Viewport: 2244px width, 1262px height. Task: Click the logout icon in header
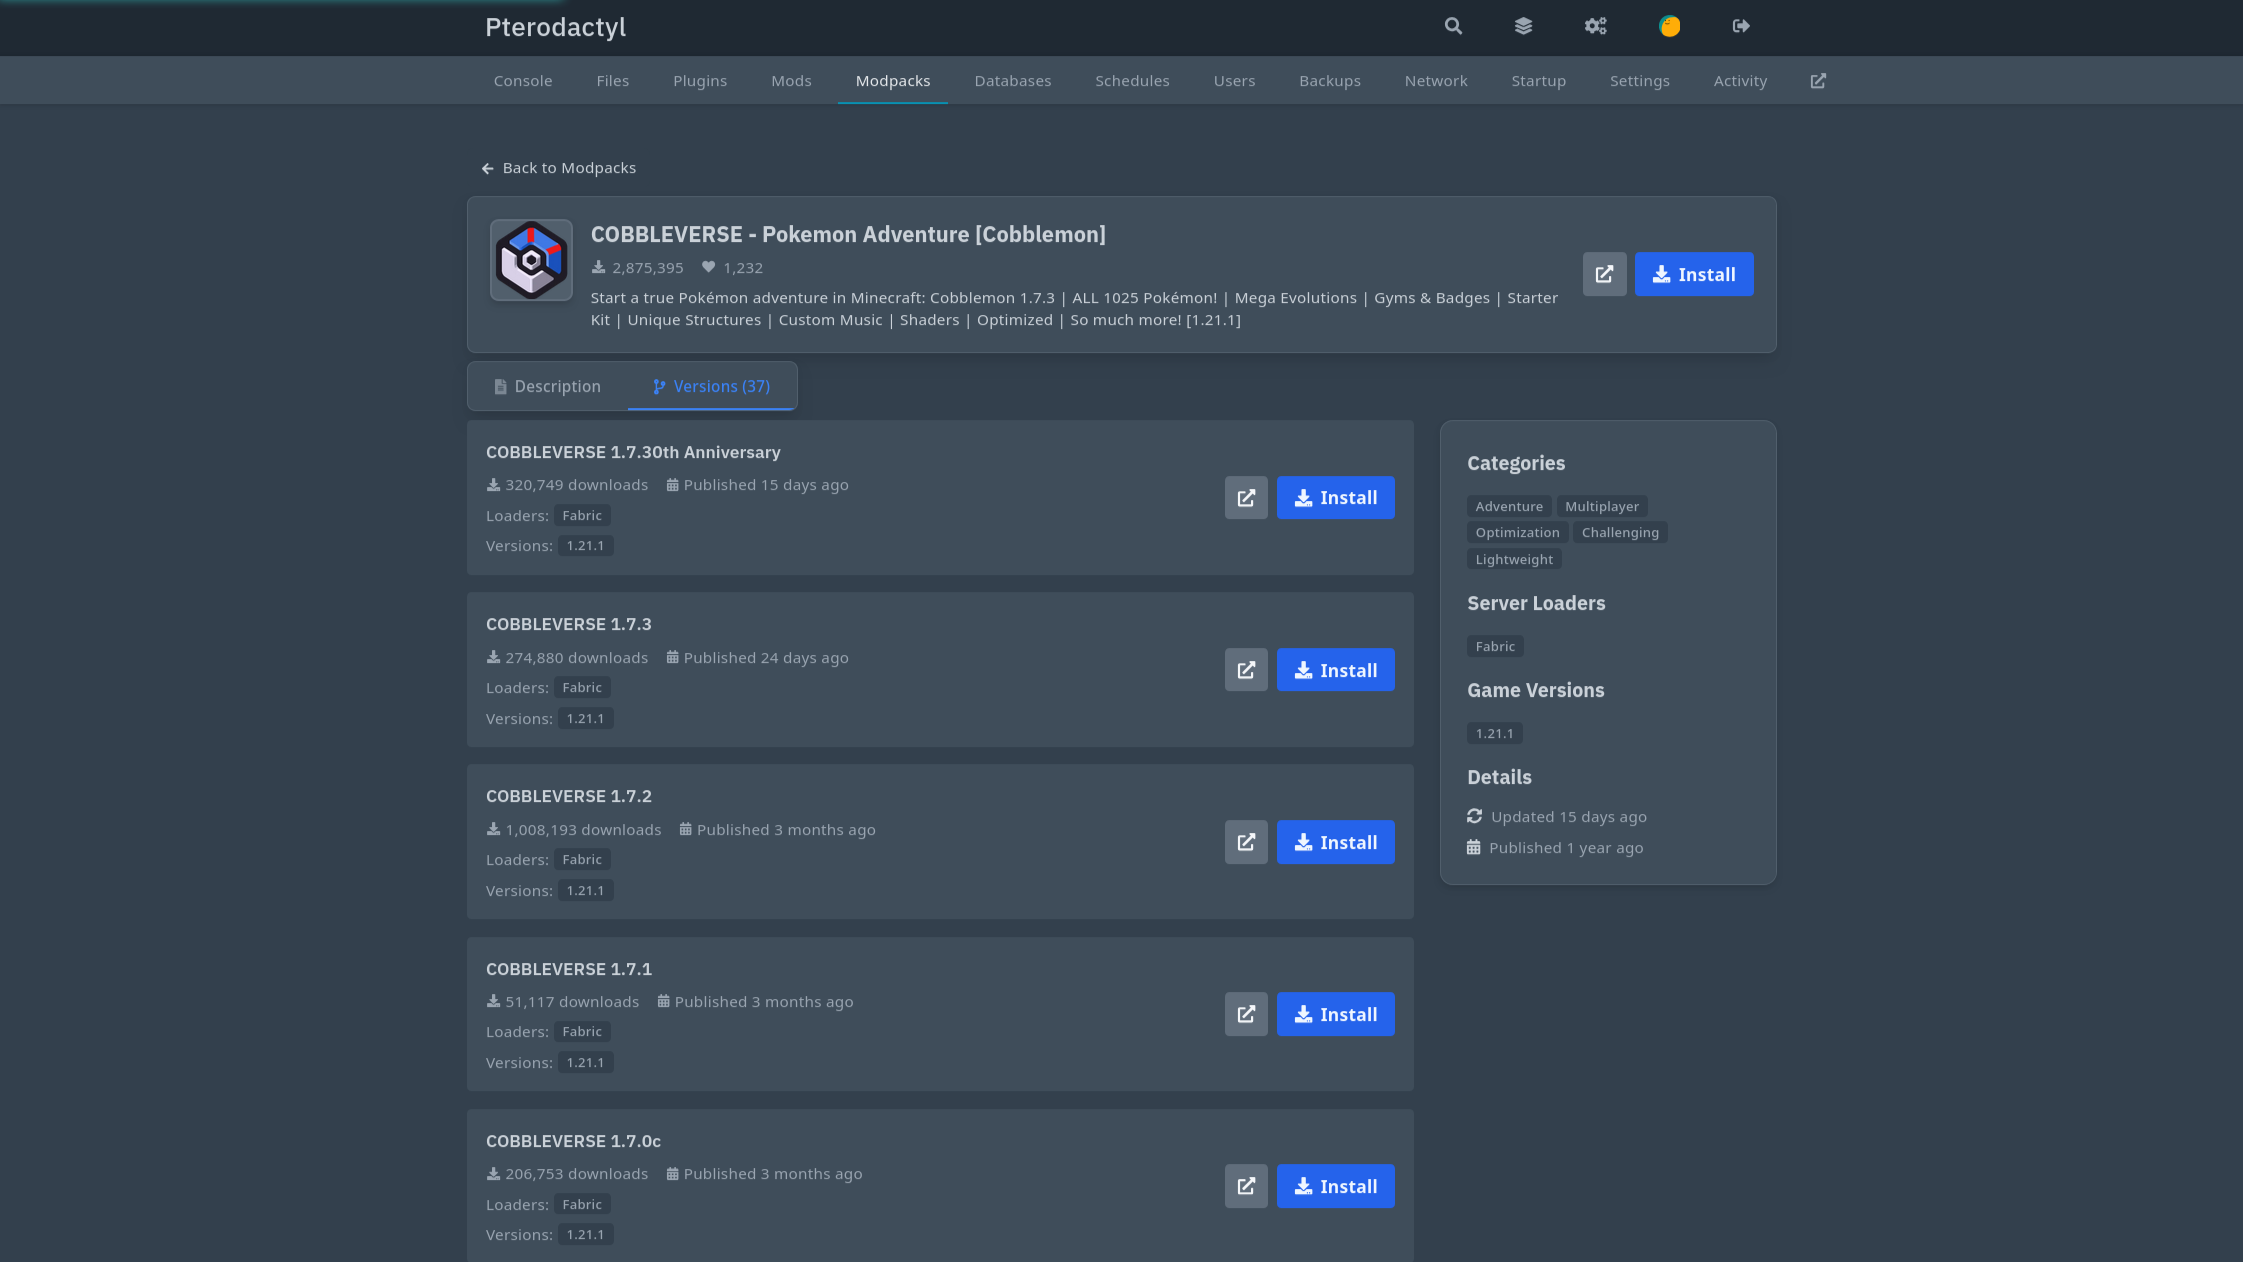tap(1741, 26)
